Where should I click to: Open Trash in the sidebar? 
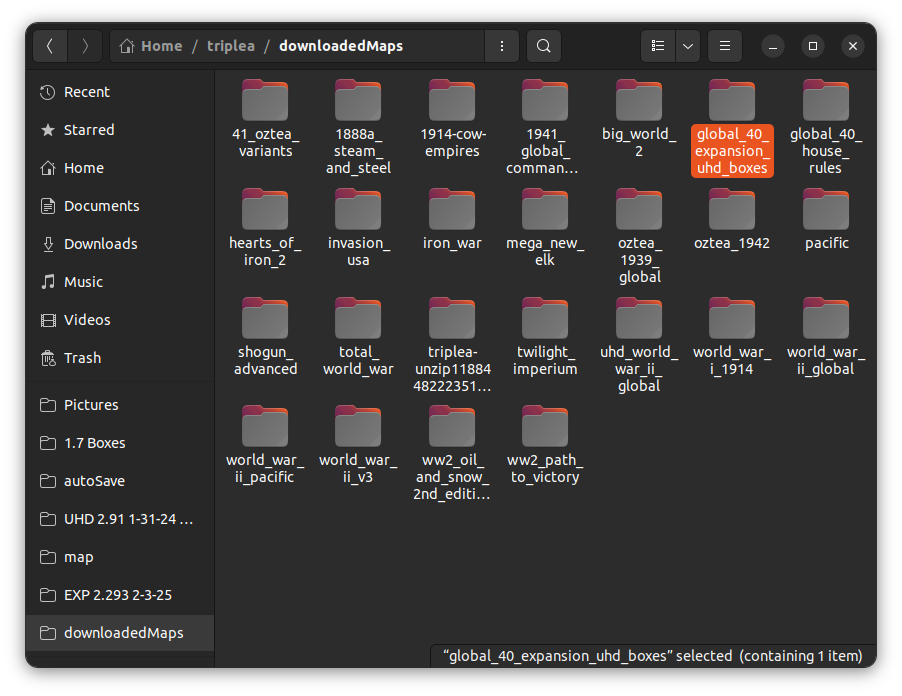82,358
